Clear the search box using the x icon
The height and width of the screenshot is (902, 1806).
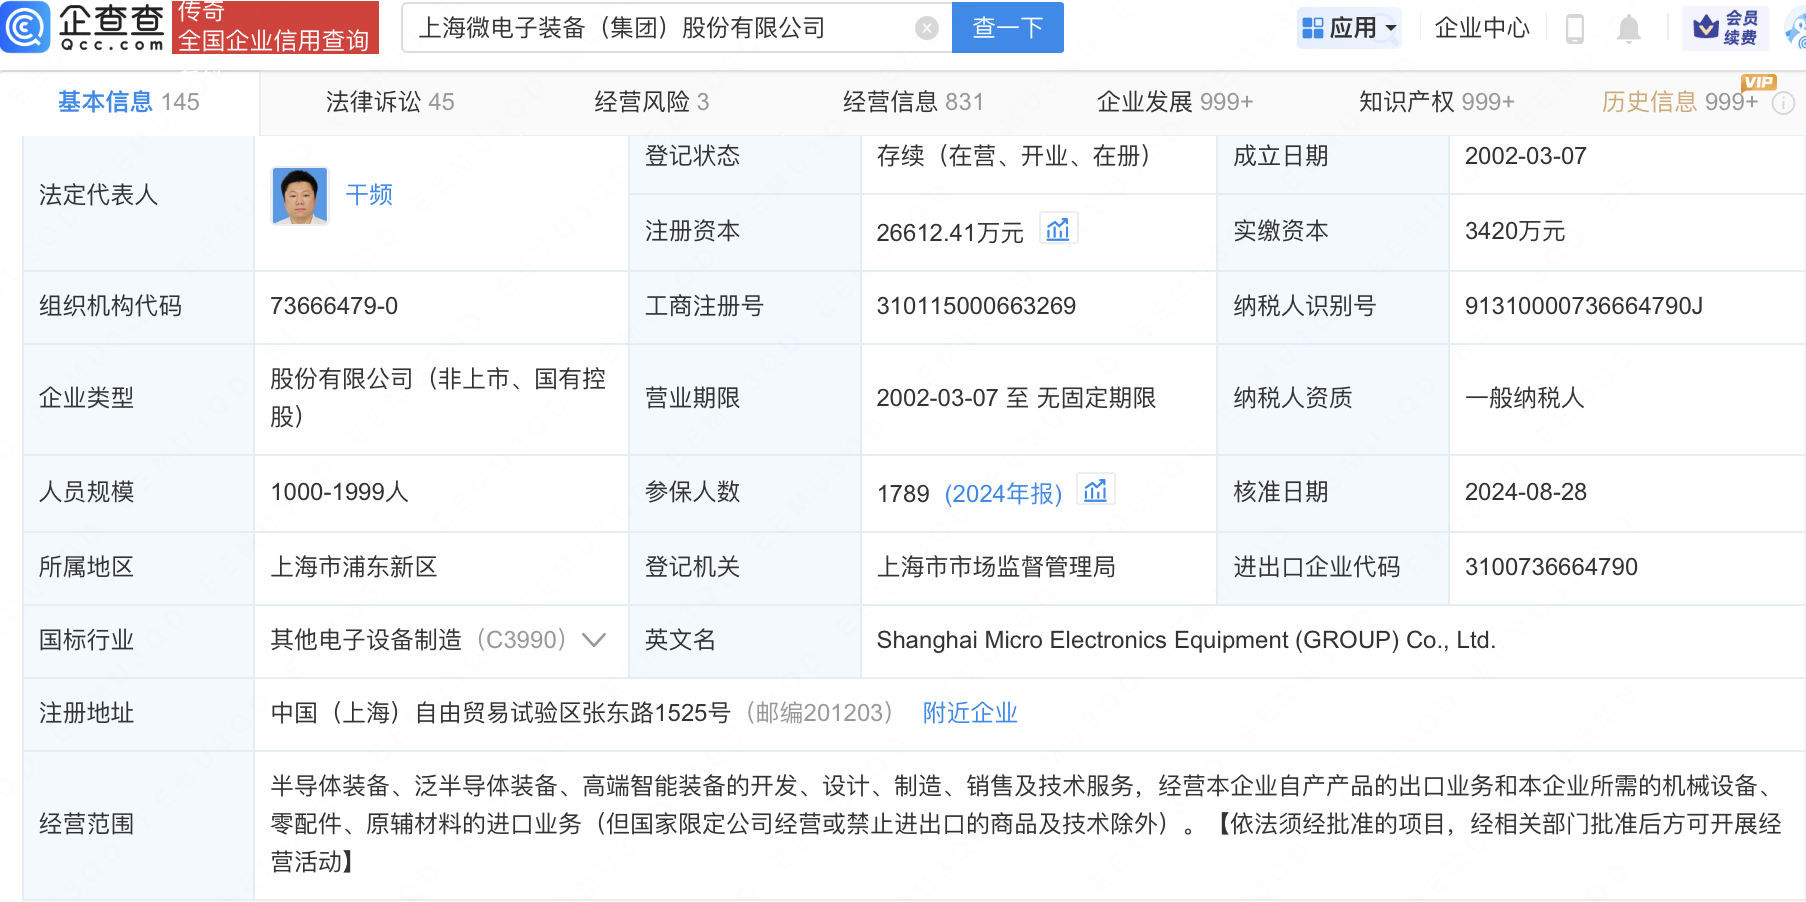coord(925,28)
